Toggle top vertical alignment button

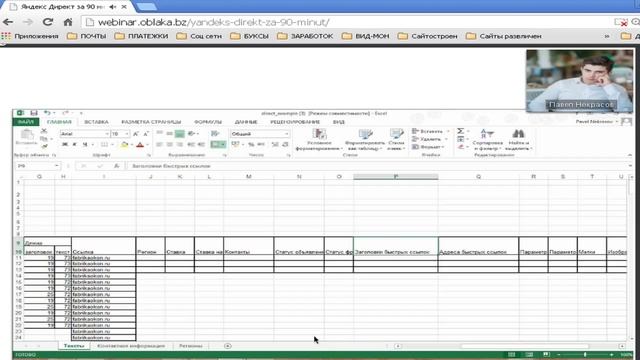tap(160, 134)
